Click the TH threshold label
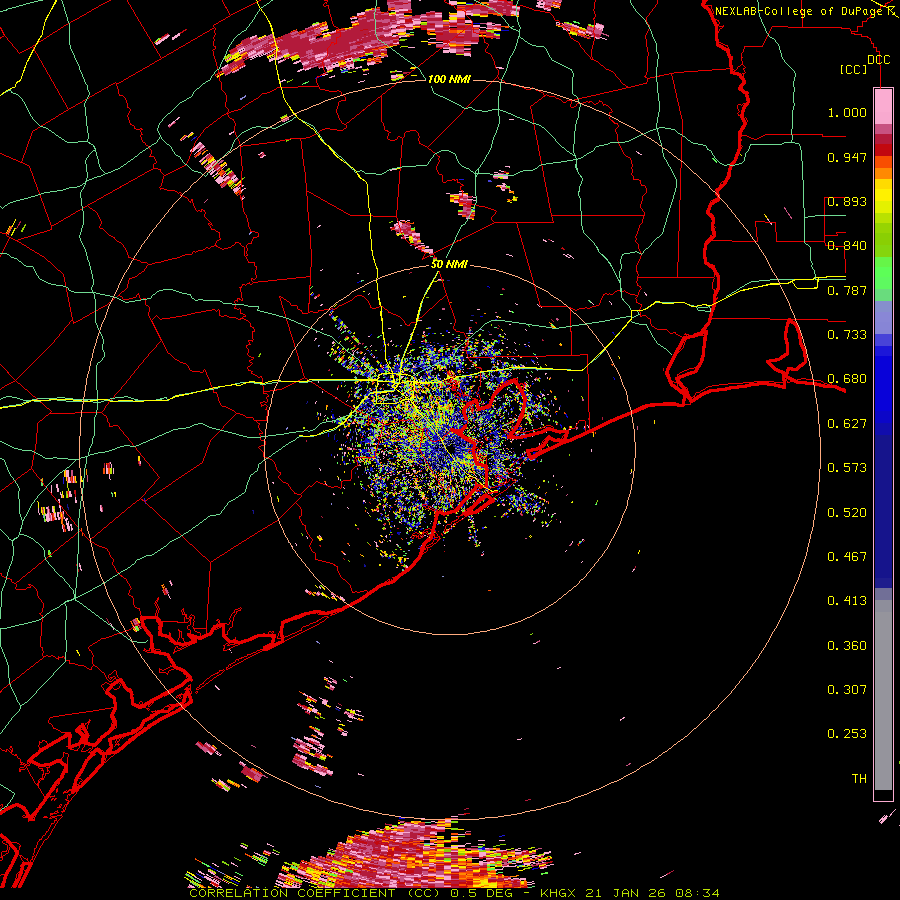This screenshot has height=900, width=900. pos(859,779)
